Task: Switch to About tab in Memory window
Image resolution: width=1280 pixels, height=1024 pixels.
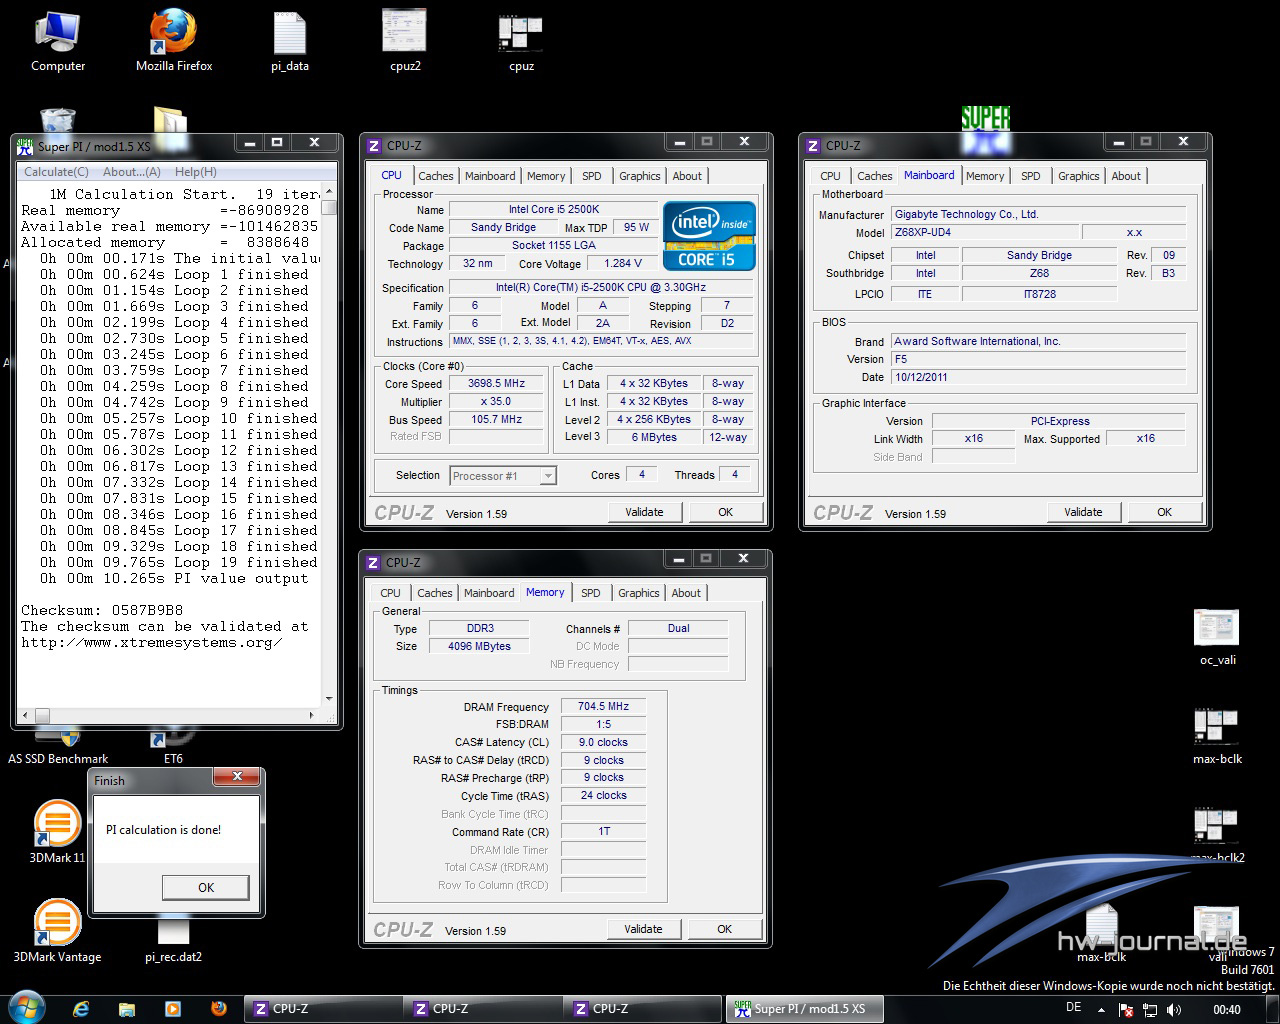Action: 686,593
